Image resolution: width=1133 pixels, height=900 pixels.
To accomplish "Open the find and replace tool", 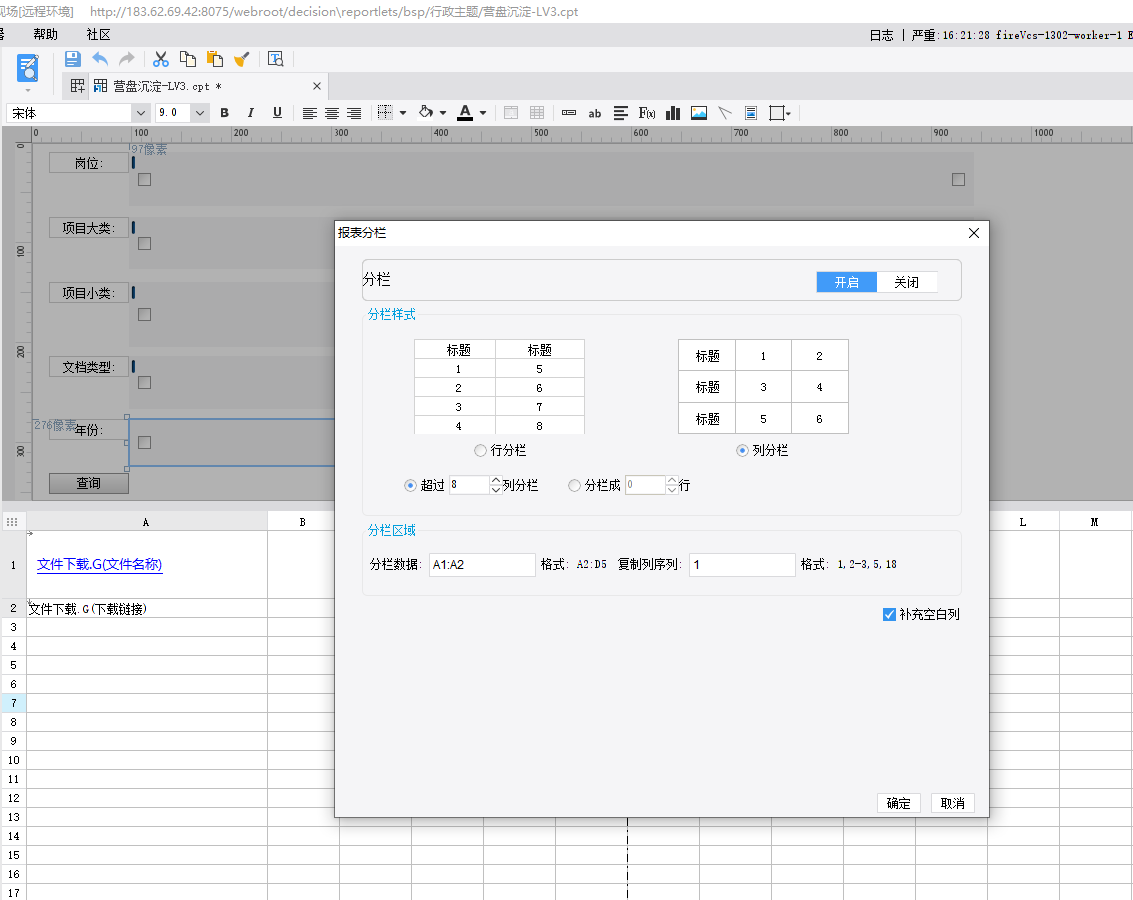I will click(275, 59).
